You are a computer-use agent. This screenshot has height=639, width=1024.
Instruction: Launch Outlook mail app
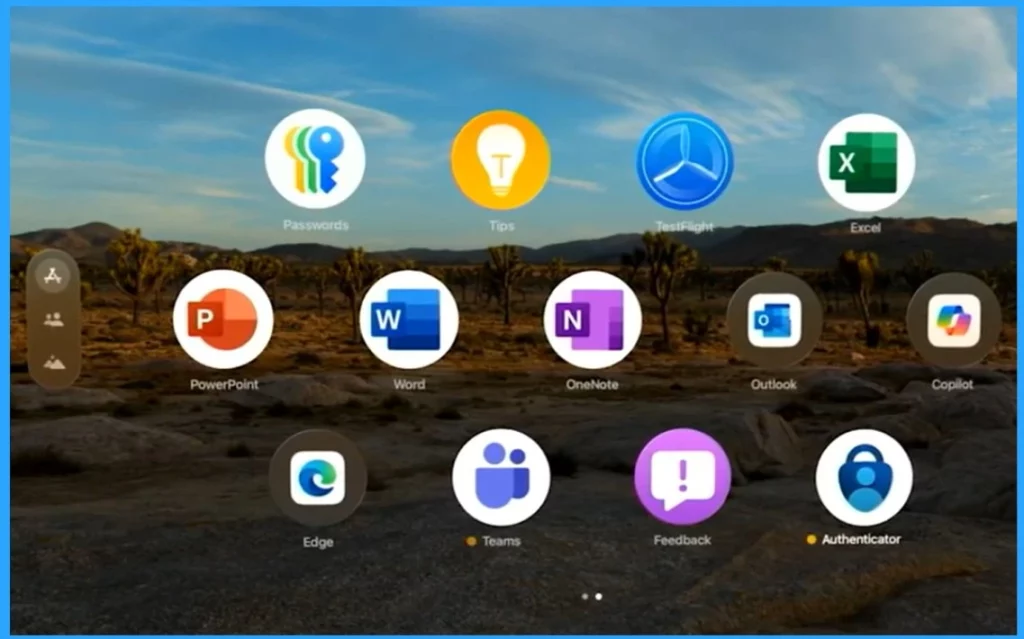point(775,321)
